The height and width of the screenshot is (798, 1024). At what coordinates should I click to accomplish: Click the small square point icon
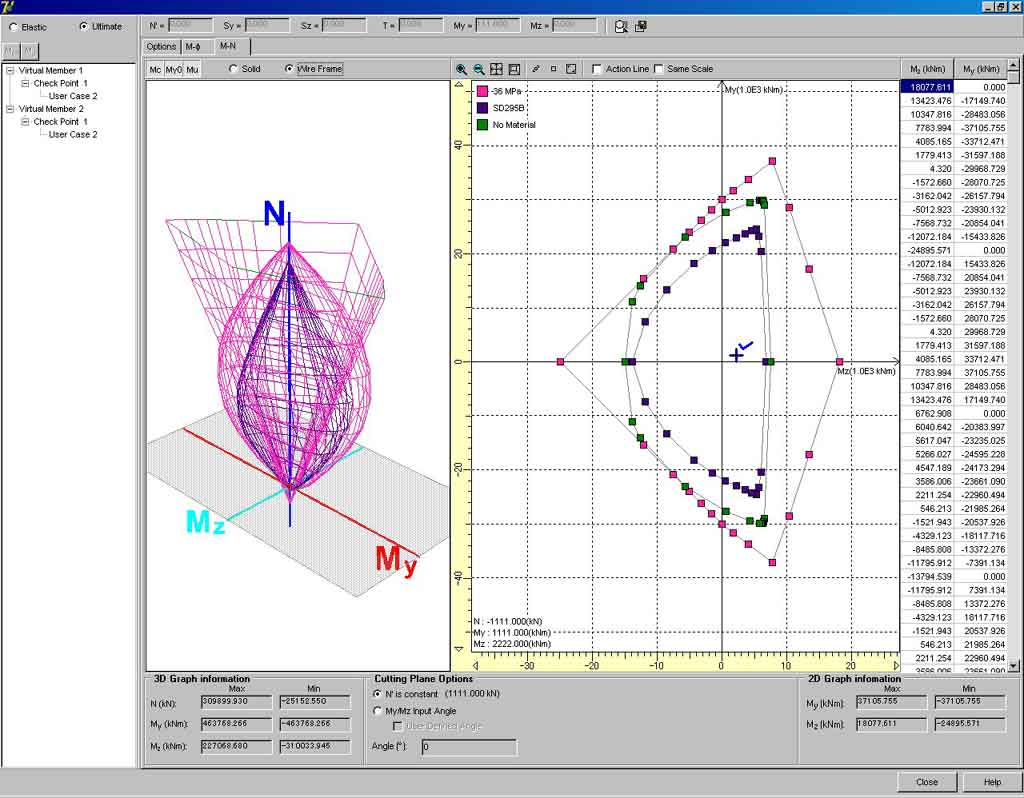553,69
